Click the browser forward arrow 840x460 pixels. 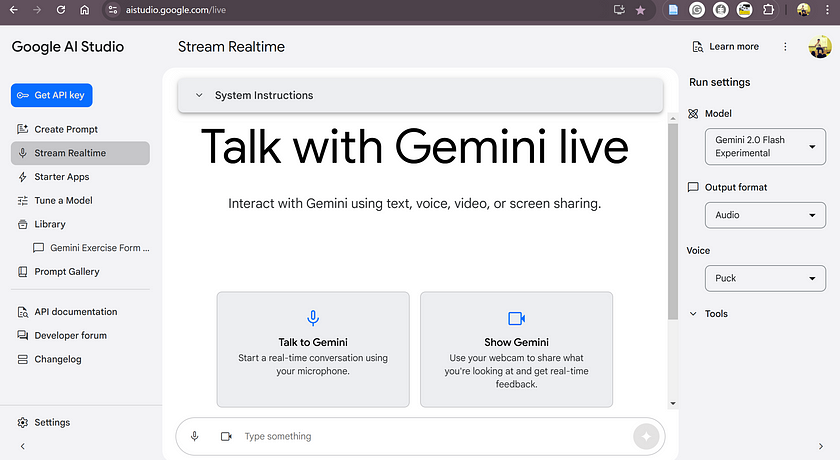37,10
